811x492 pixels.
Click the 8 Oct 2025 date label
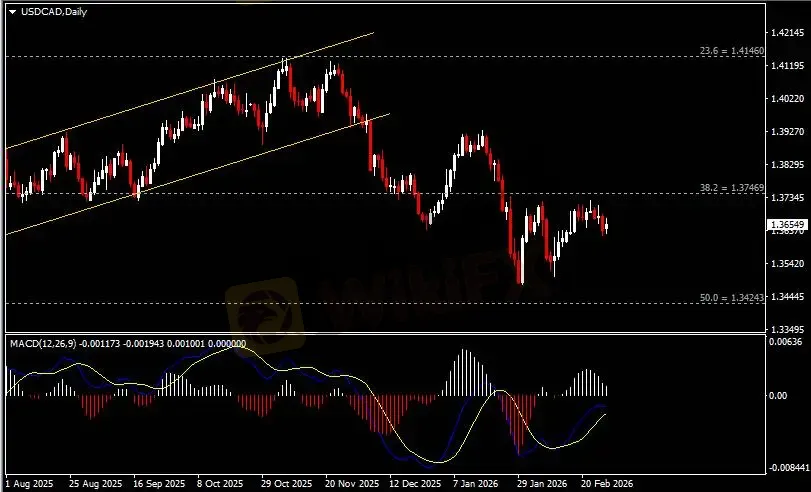click(220, 484)
